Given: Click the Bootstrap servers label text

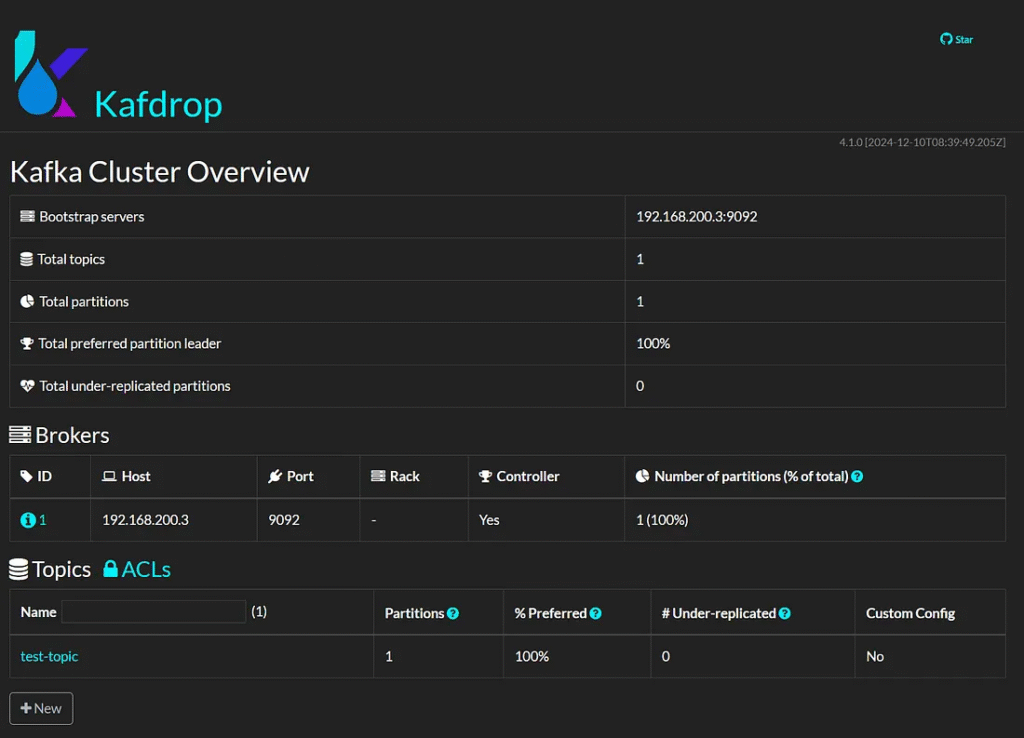Looking at the screenshot, I should pos(92,217).
